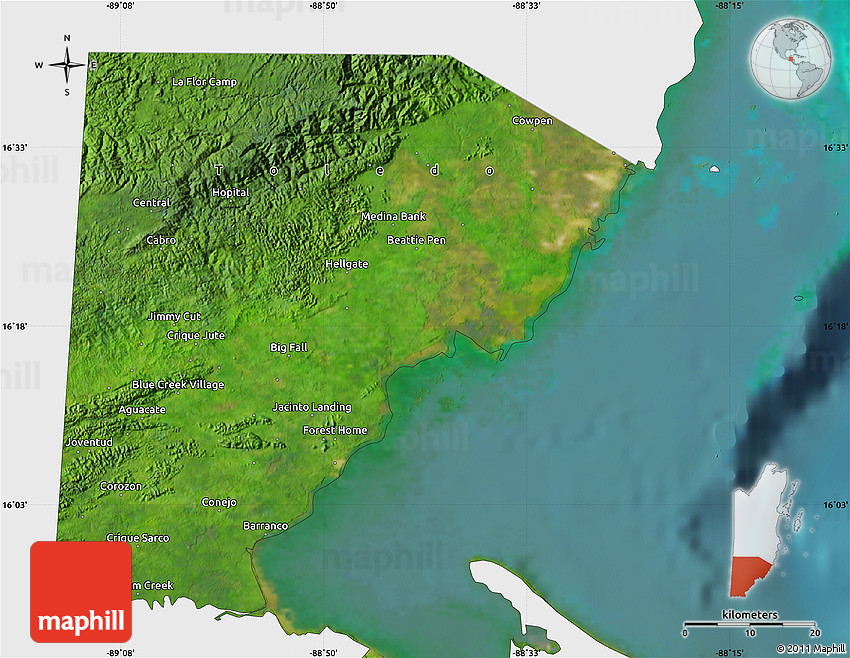Screen dimensions: 850x658
Task: Click the compass rose icon
Action: click(x=67, y=66)
